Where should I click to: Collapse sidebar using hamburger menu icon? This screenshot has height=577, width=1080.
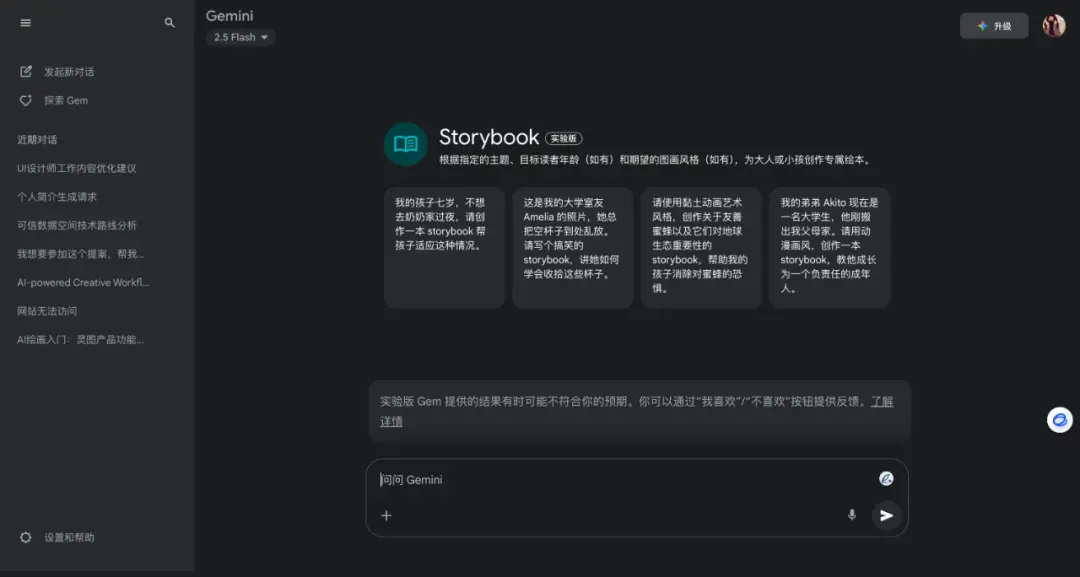(25, 23)
